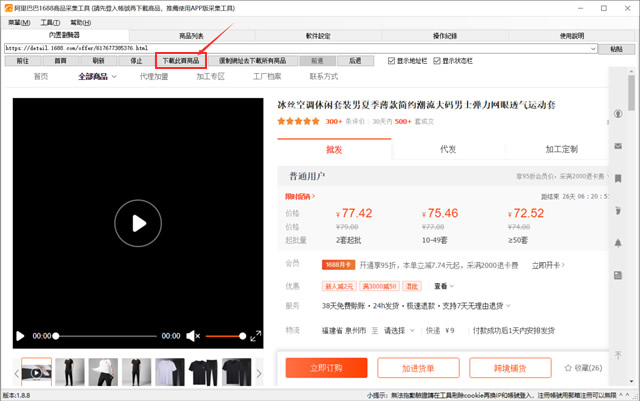The image size is (640, 401).
Task: Click the star 收藏 favorite icon
Action: (x=568, y=368)
